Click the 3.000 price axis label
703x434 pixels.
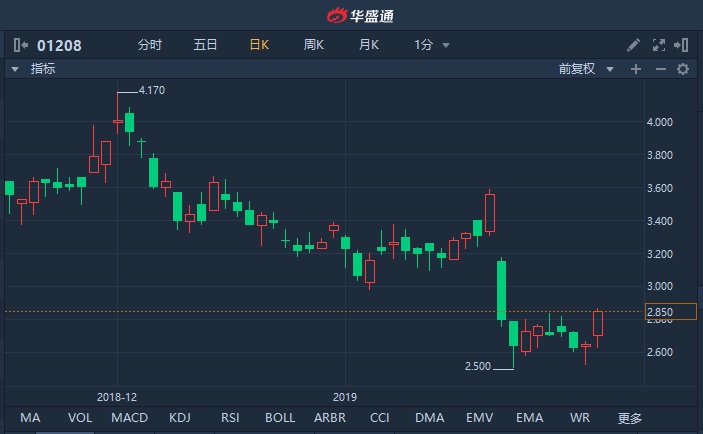660,286
